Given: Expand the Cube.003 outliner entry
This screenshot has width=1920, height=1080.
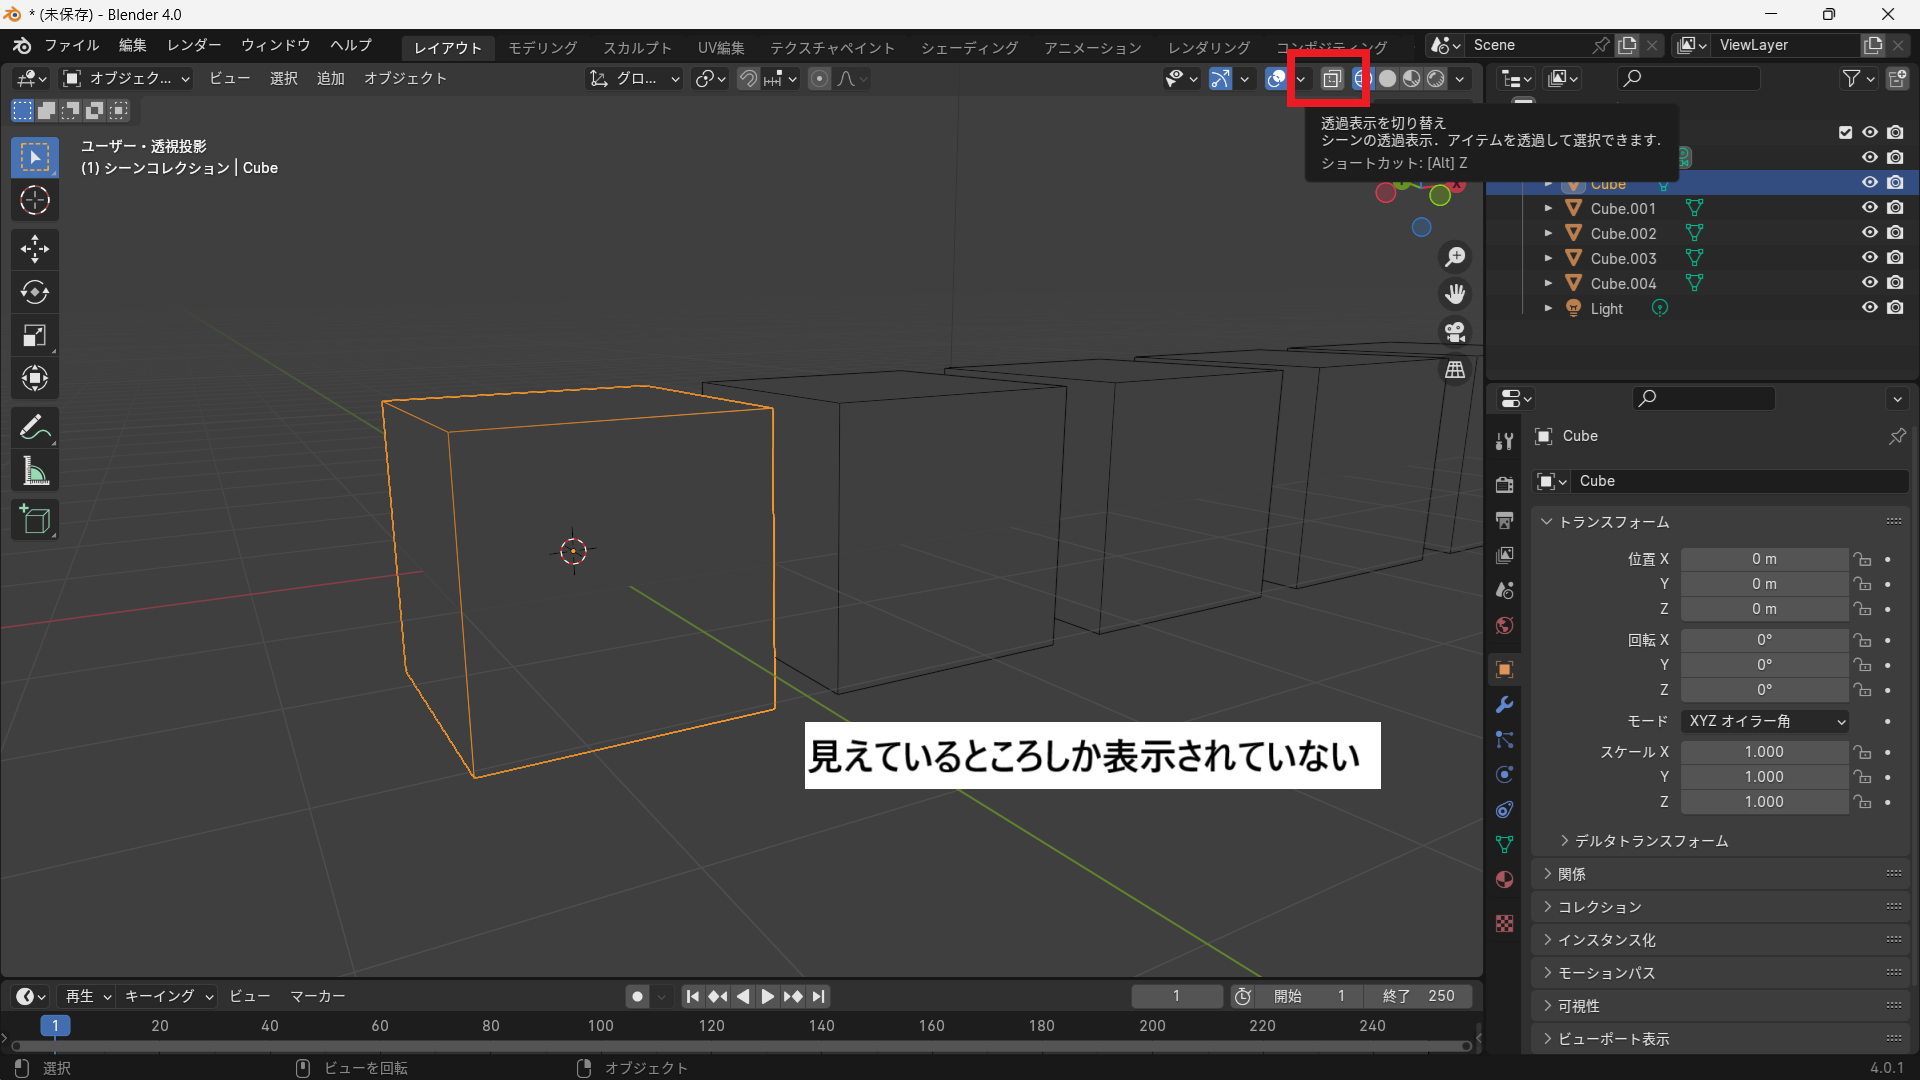Looking at the screenshot, I should [1548, 258].
